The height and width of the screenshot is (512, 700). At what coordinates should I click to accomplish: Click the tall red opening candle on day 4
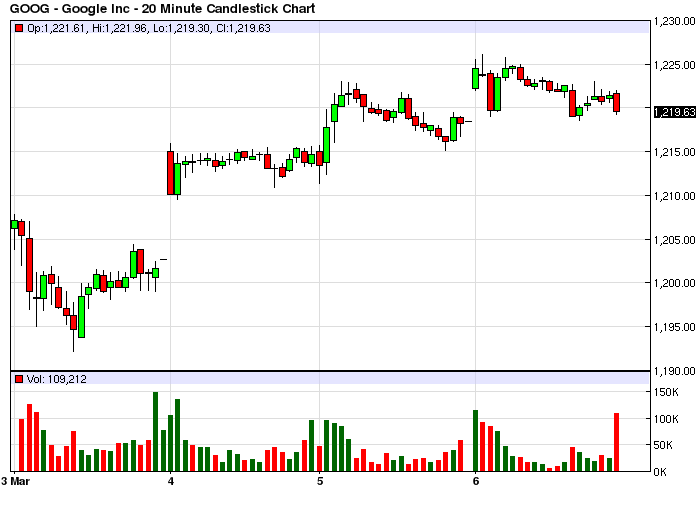[x=171, y=173]
